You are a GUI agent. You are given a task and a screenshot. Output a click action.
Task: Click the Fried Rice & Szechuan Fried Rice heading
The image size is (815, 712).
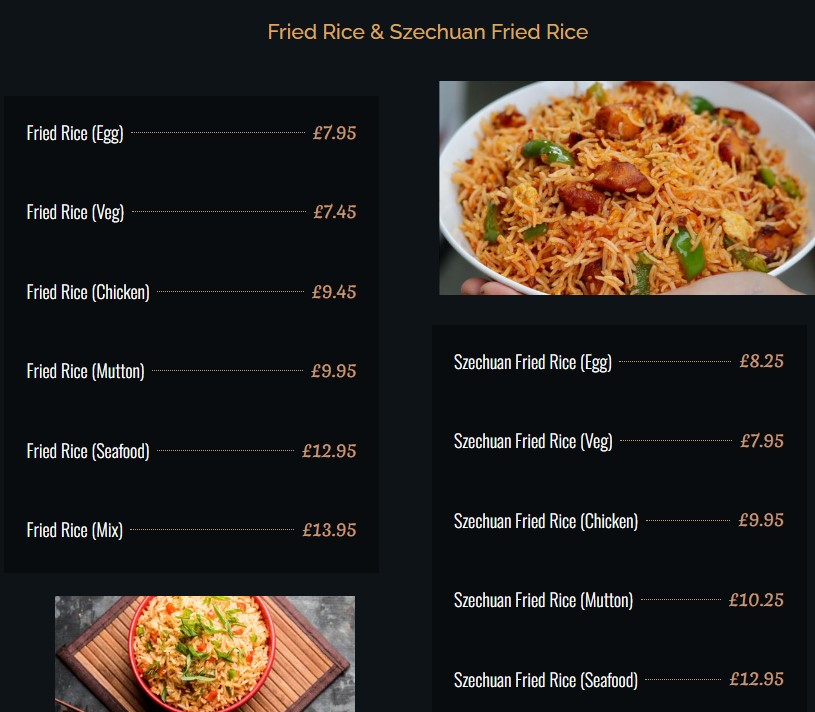428,32
